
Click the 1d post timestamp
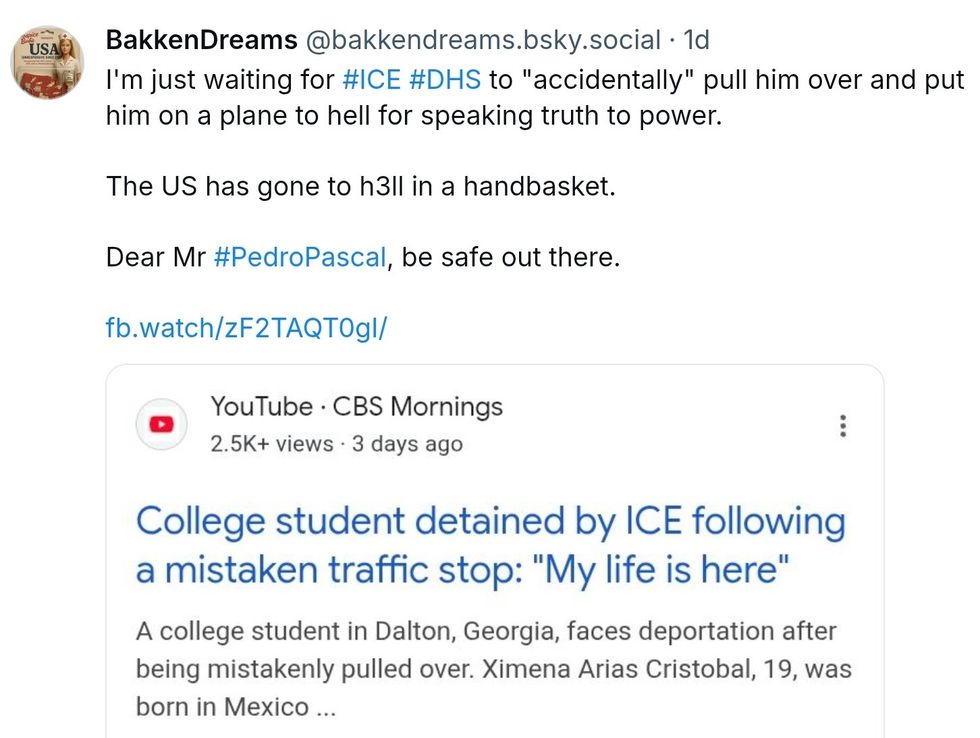tap(696, 40)
